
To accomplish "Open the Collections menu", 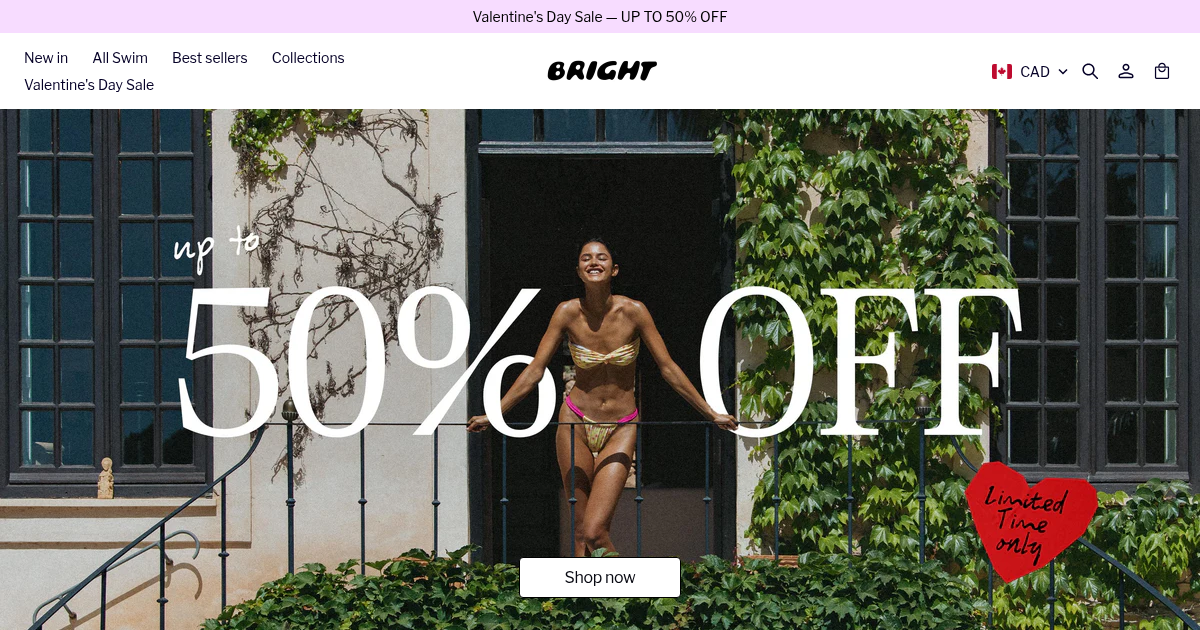I will point(308,58).
